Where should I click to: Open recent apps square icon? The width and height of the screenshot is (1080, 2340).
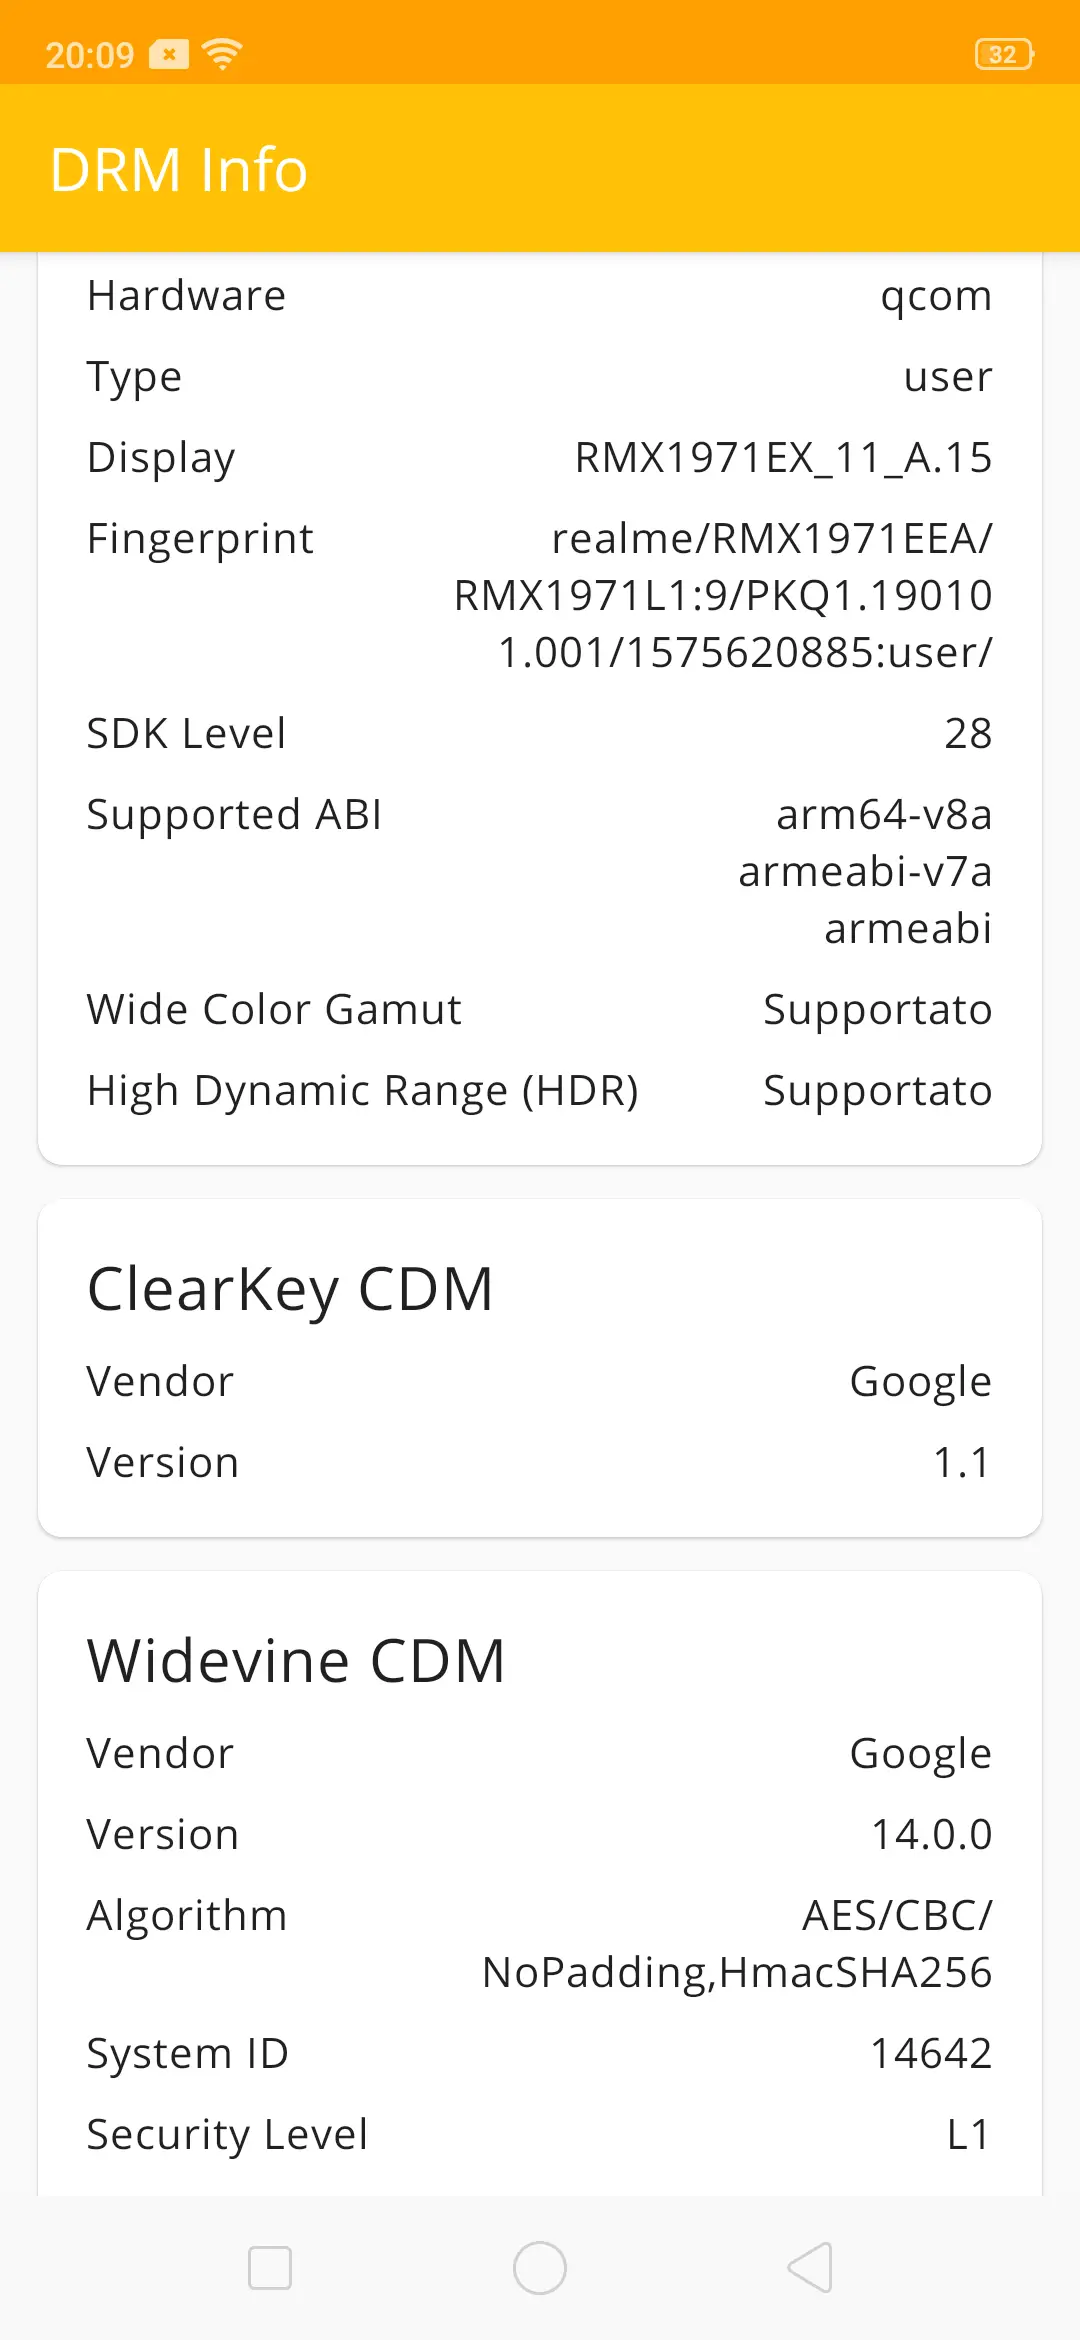point(270,2267)
